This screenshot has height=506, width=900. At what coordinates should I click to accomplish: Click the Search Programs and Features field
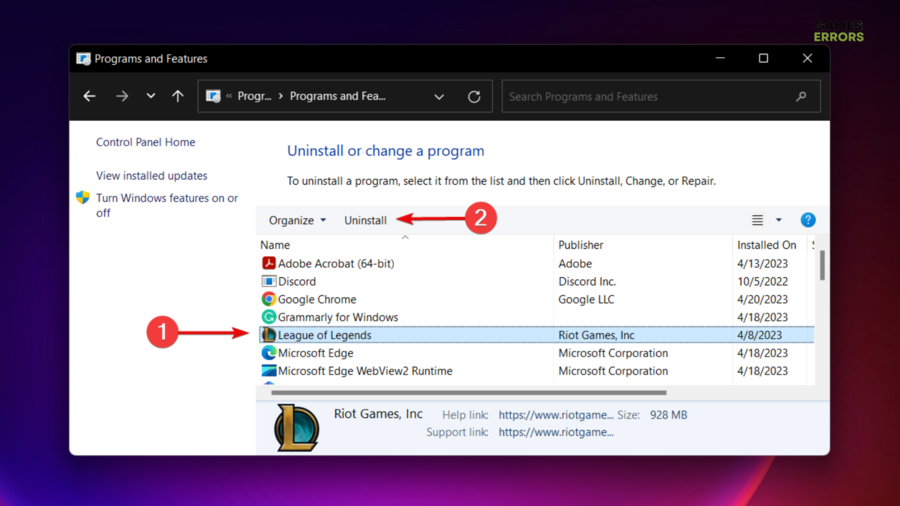pyautogui.click(x=650, y=97)
